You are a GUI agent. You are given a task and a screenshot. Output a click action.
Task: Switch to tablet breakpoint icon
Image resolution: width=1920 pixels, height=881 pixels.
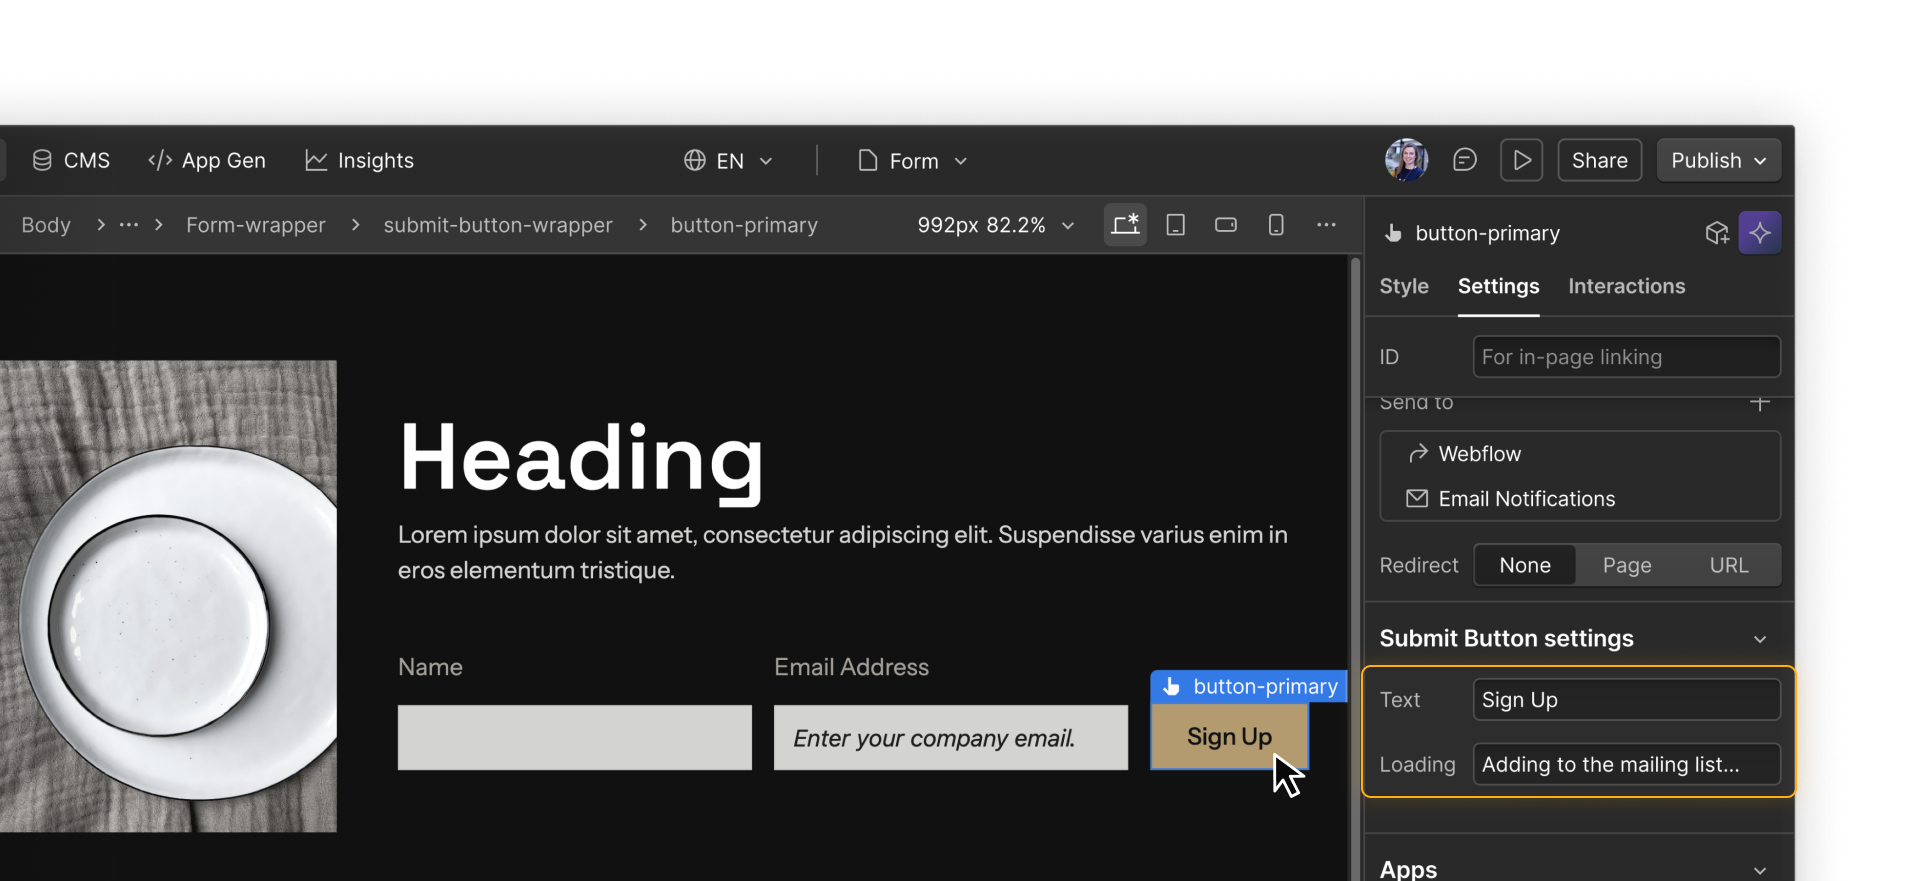(x=1176, y=224)
